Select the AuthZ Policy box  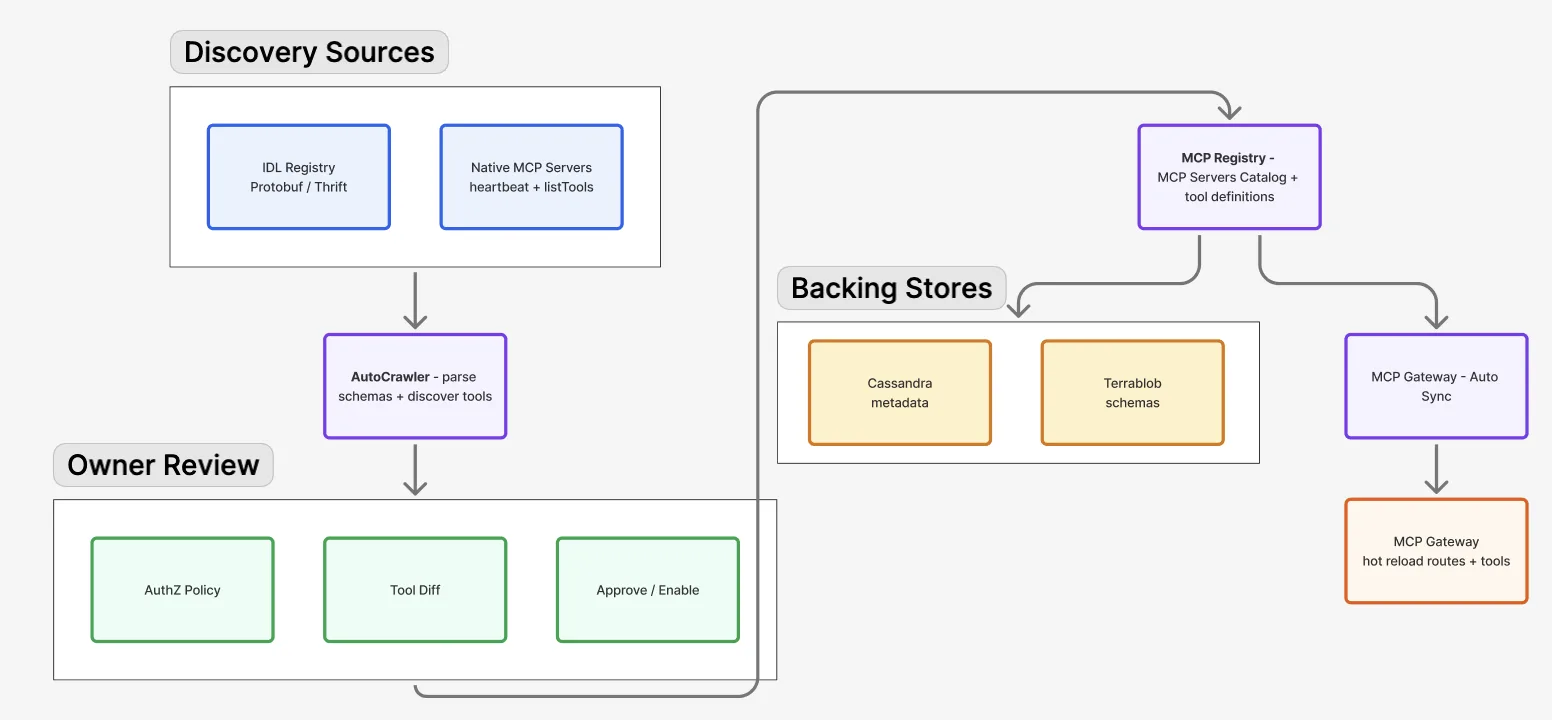182,590
